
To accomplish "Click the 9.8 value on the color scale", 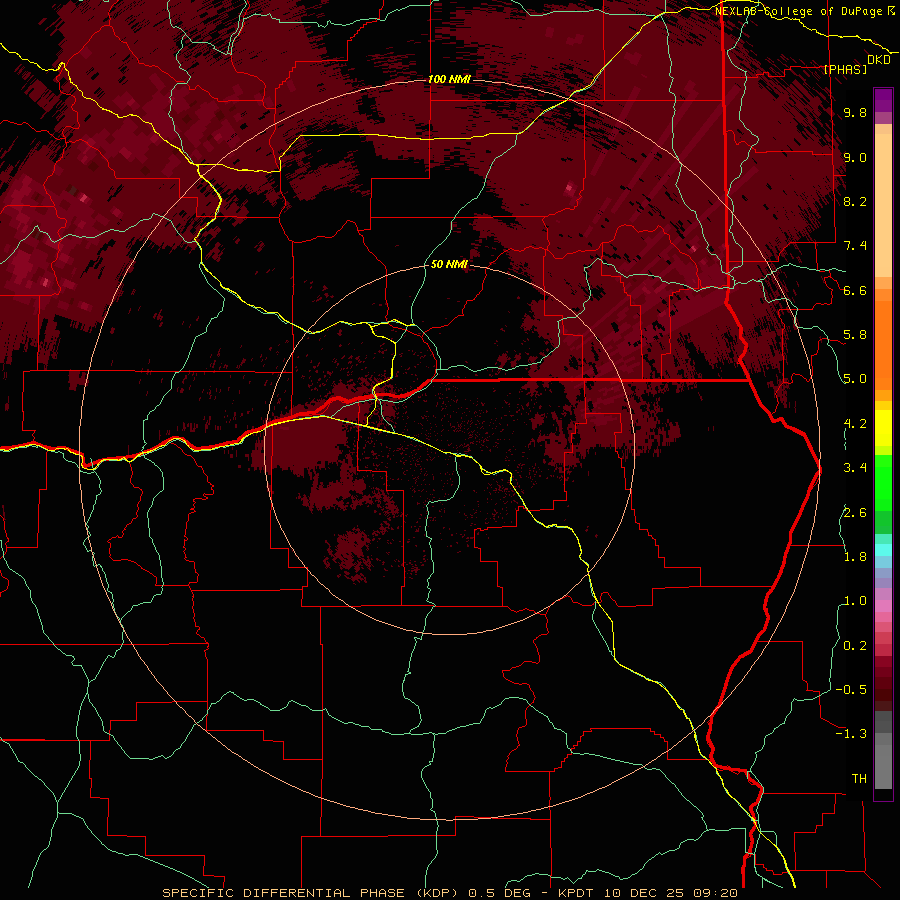I will click(855, 113).
